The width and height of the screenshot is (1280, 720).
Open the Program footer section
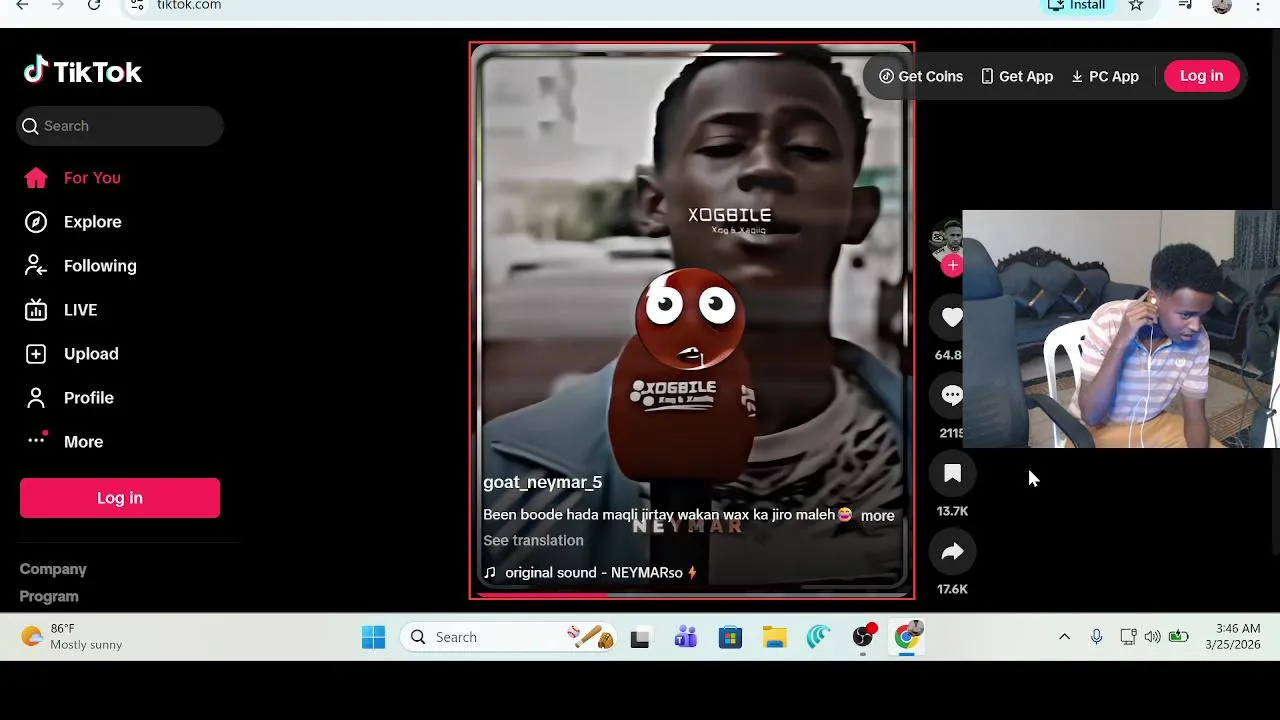[x=49, y=596]
